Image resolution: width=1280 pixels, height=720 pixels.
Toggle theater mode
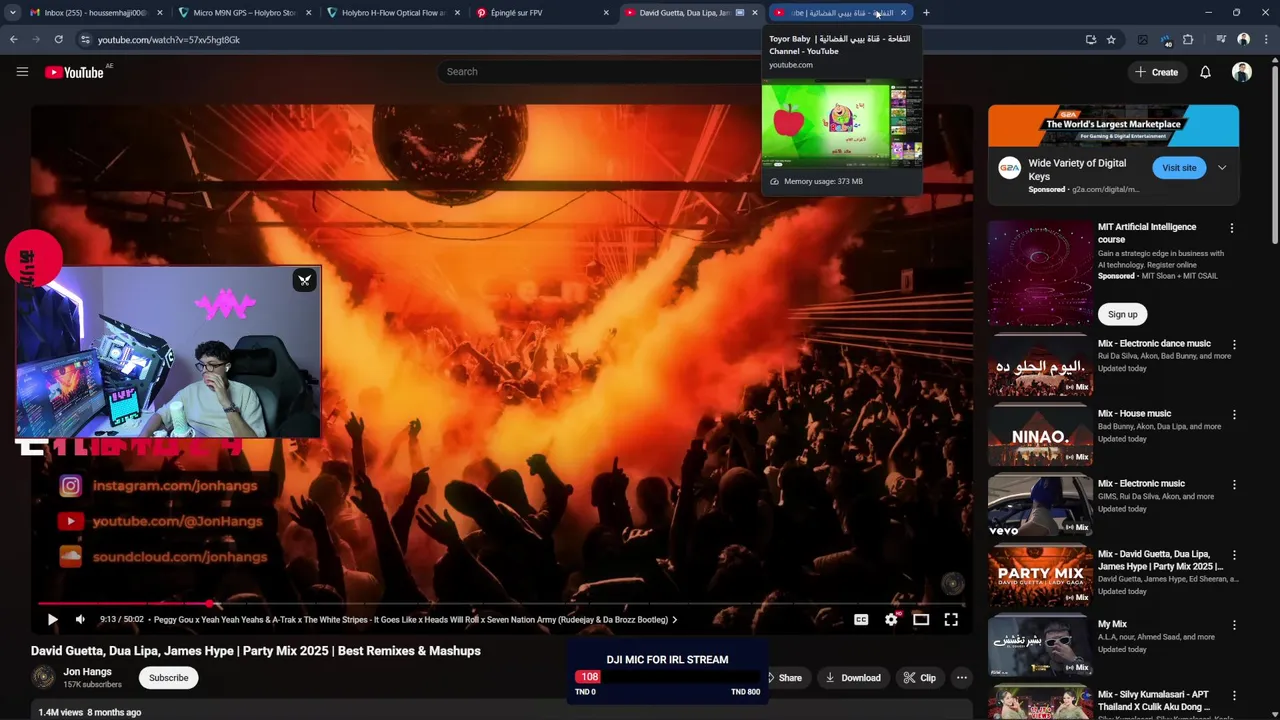coord(921,620)
